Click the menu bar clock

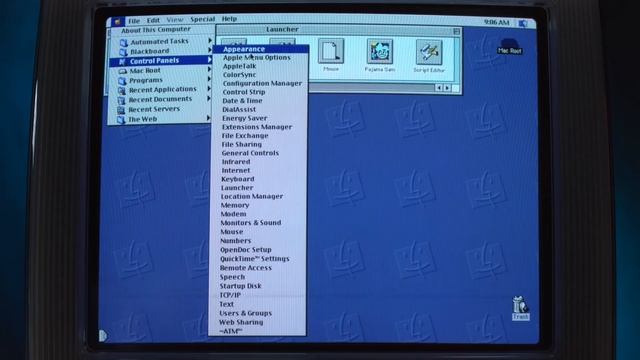click(x=496, y=22)
